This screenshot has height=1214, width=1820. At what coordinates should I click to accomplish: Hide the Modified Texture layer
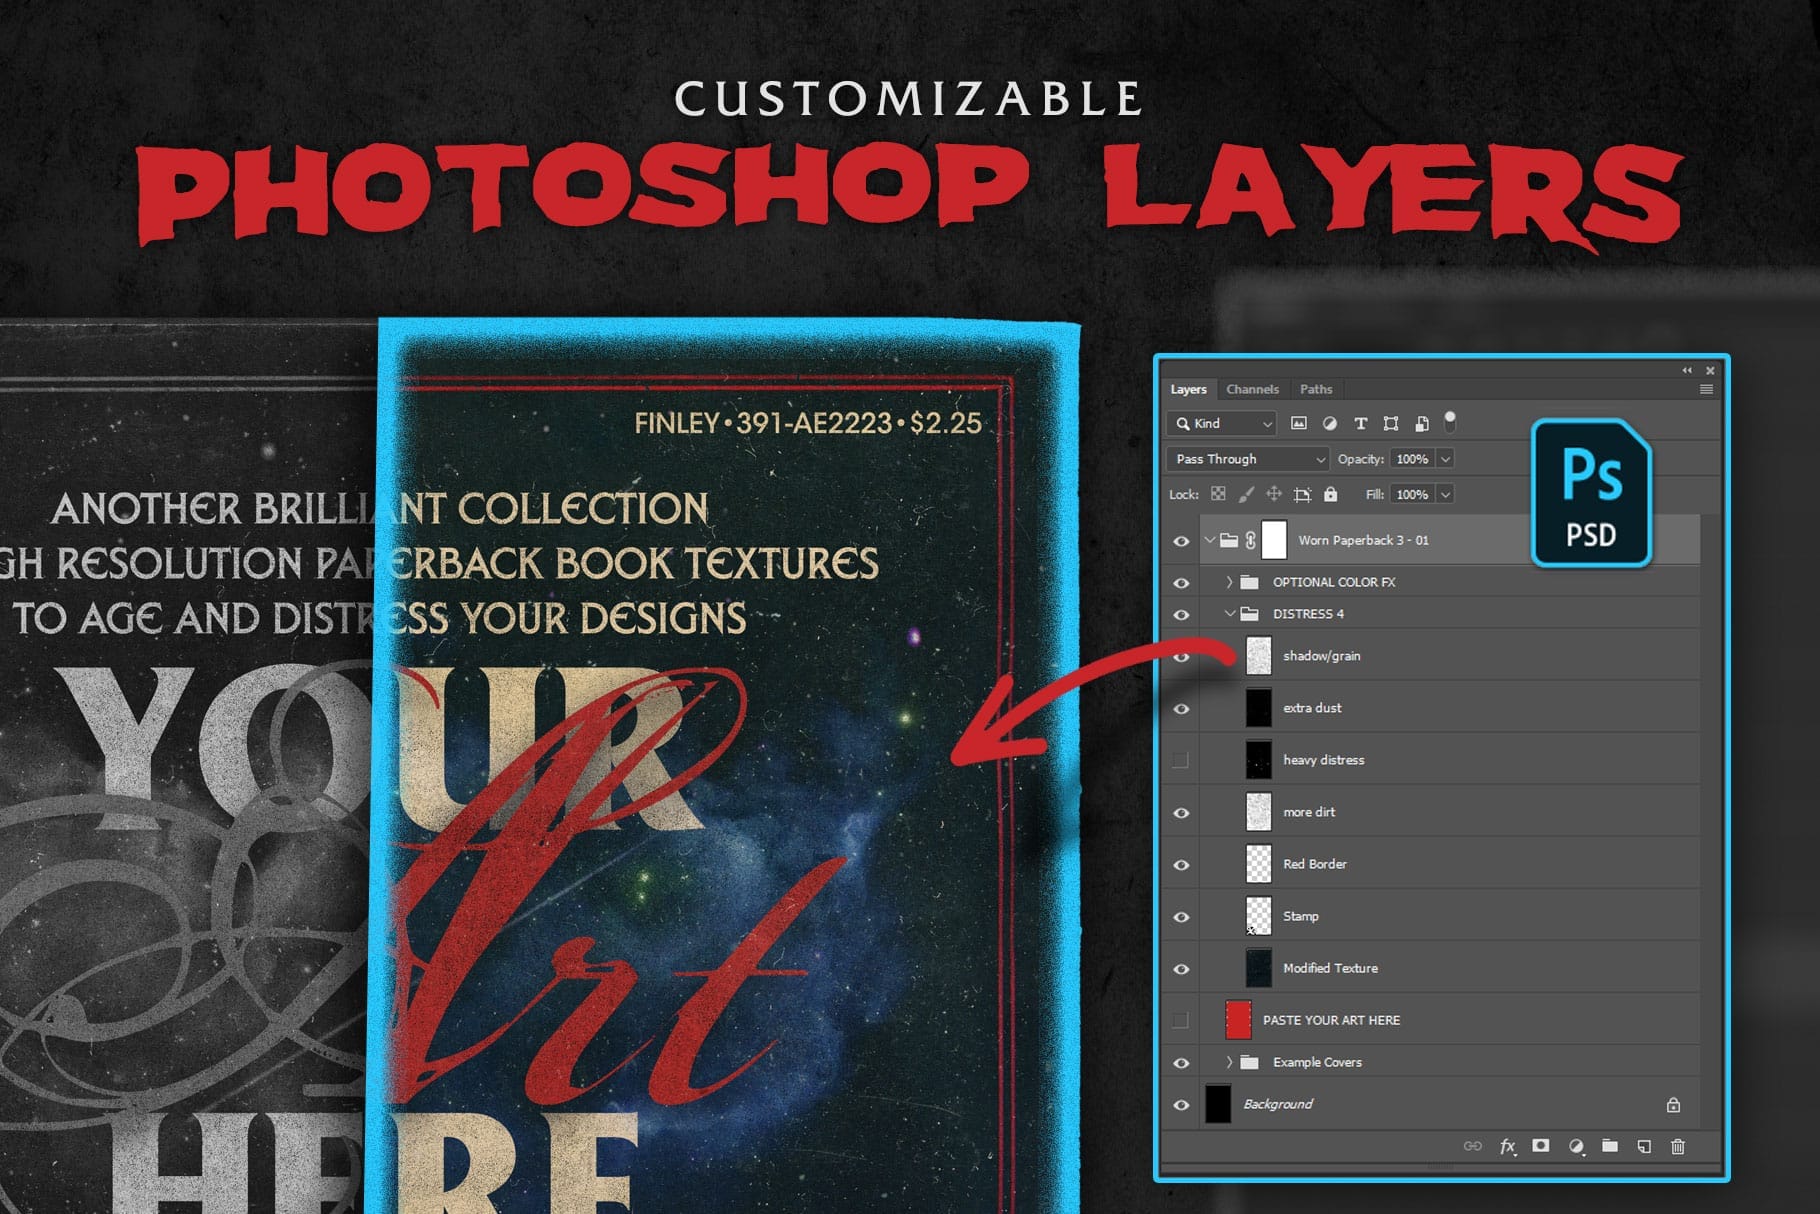[1181, 969]
